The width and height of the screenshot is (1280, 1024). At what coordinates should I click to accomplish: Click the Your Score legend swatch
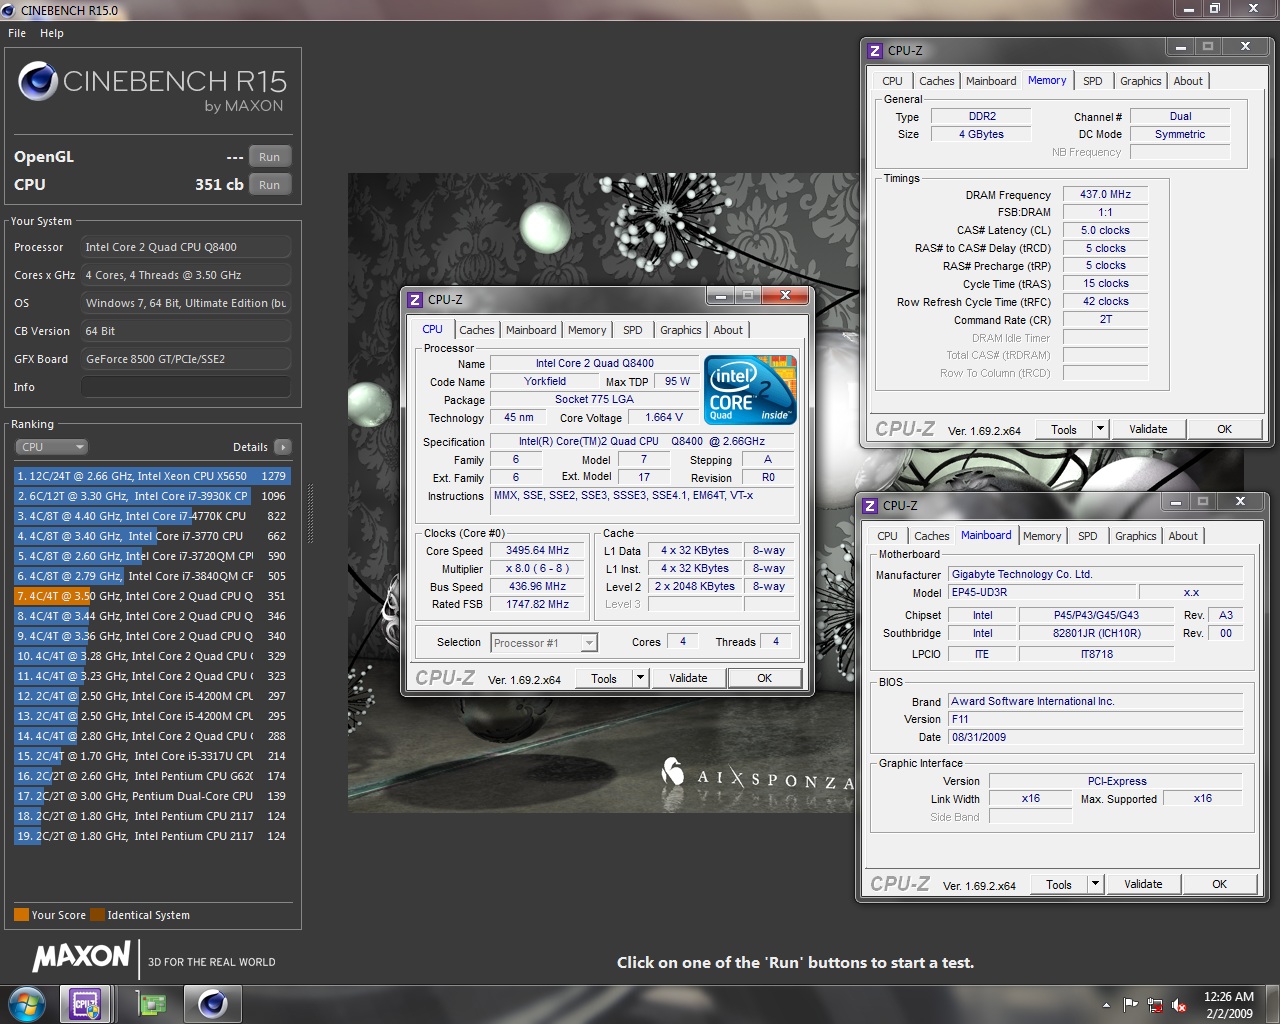(21, 915)
